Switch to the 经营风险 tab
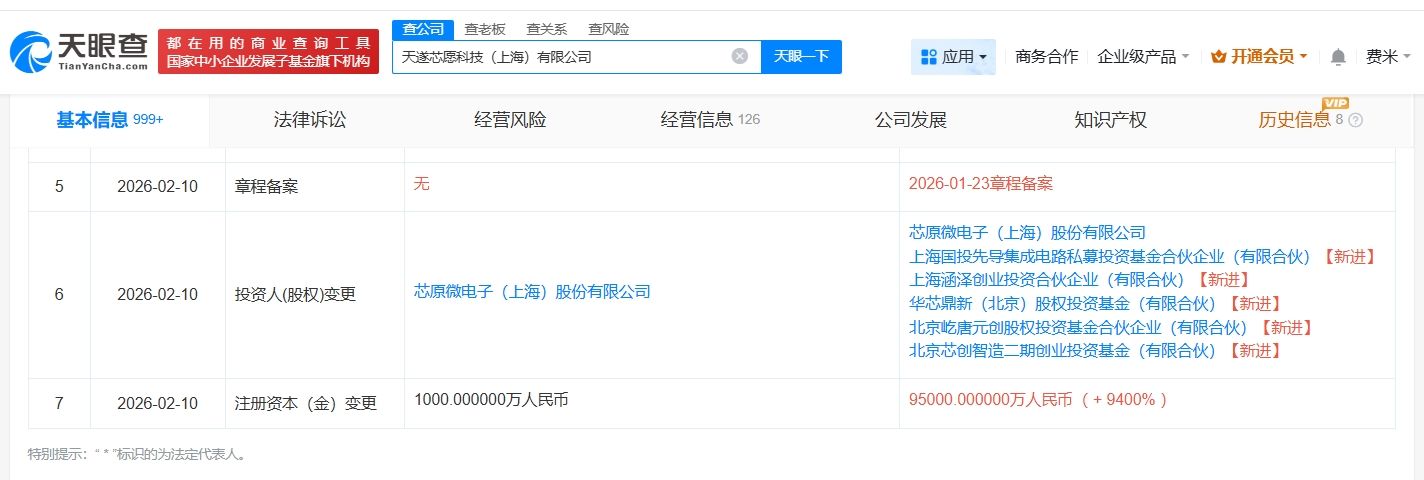 (x=510, y=120)
